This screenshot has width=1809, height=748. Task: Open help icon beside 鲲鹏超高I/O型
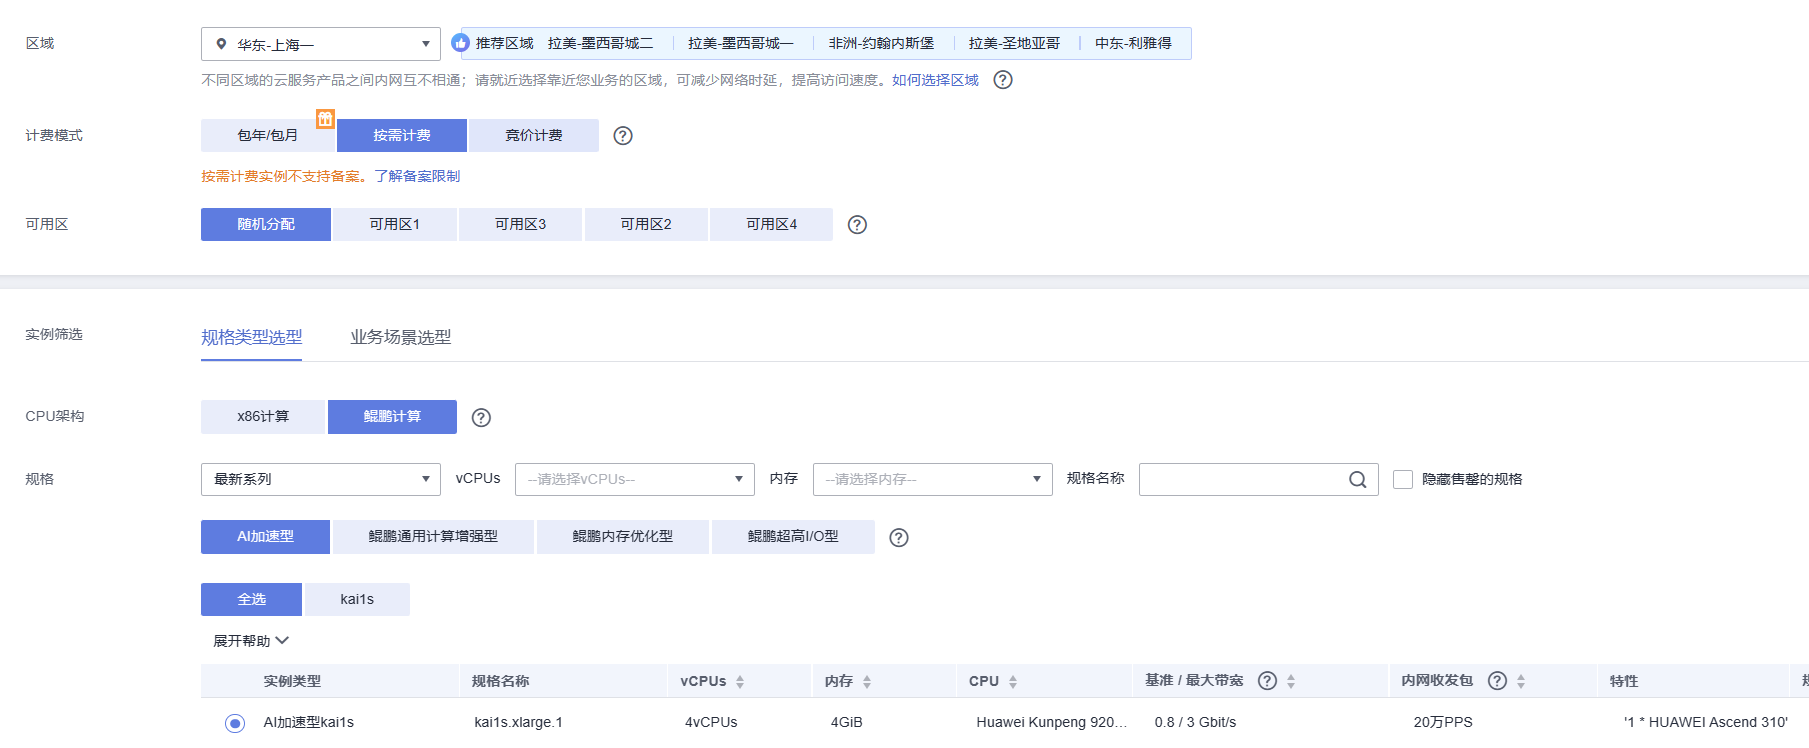(899, 538)
